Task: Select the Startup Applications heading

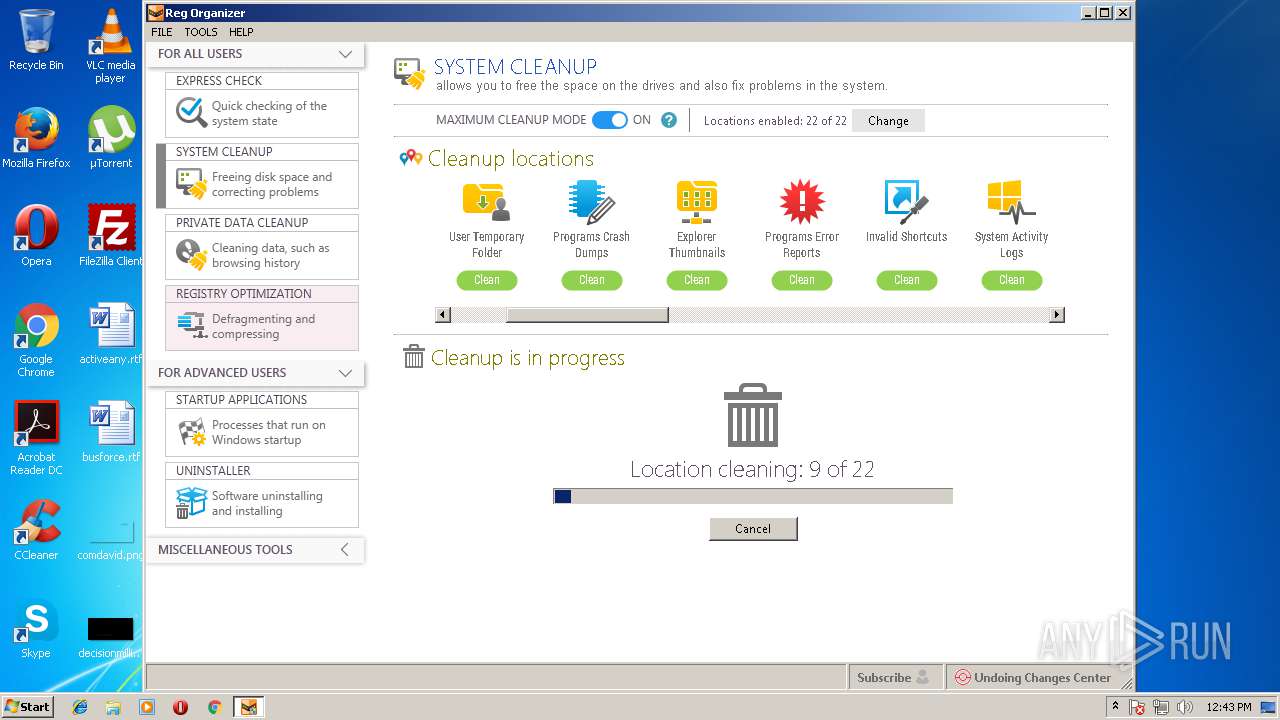Action: [241, 400]
